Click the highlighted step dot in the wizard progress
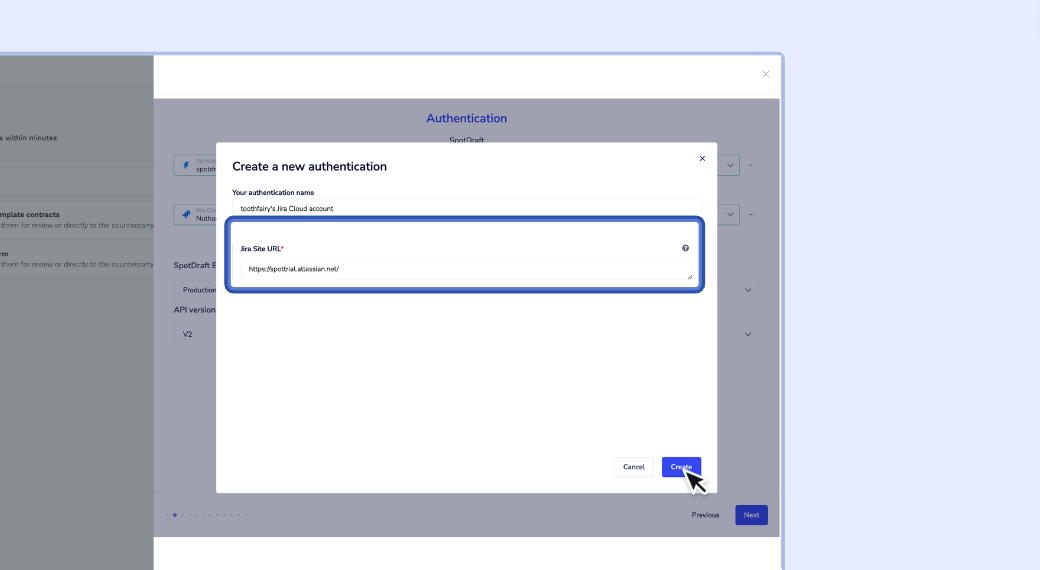The width and height of the screenshot is (1040, 570). [x=174, y=515]
